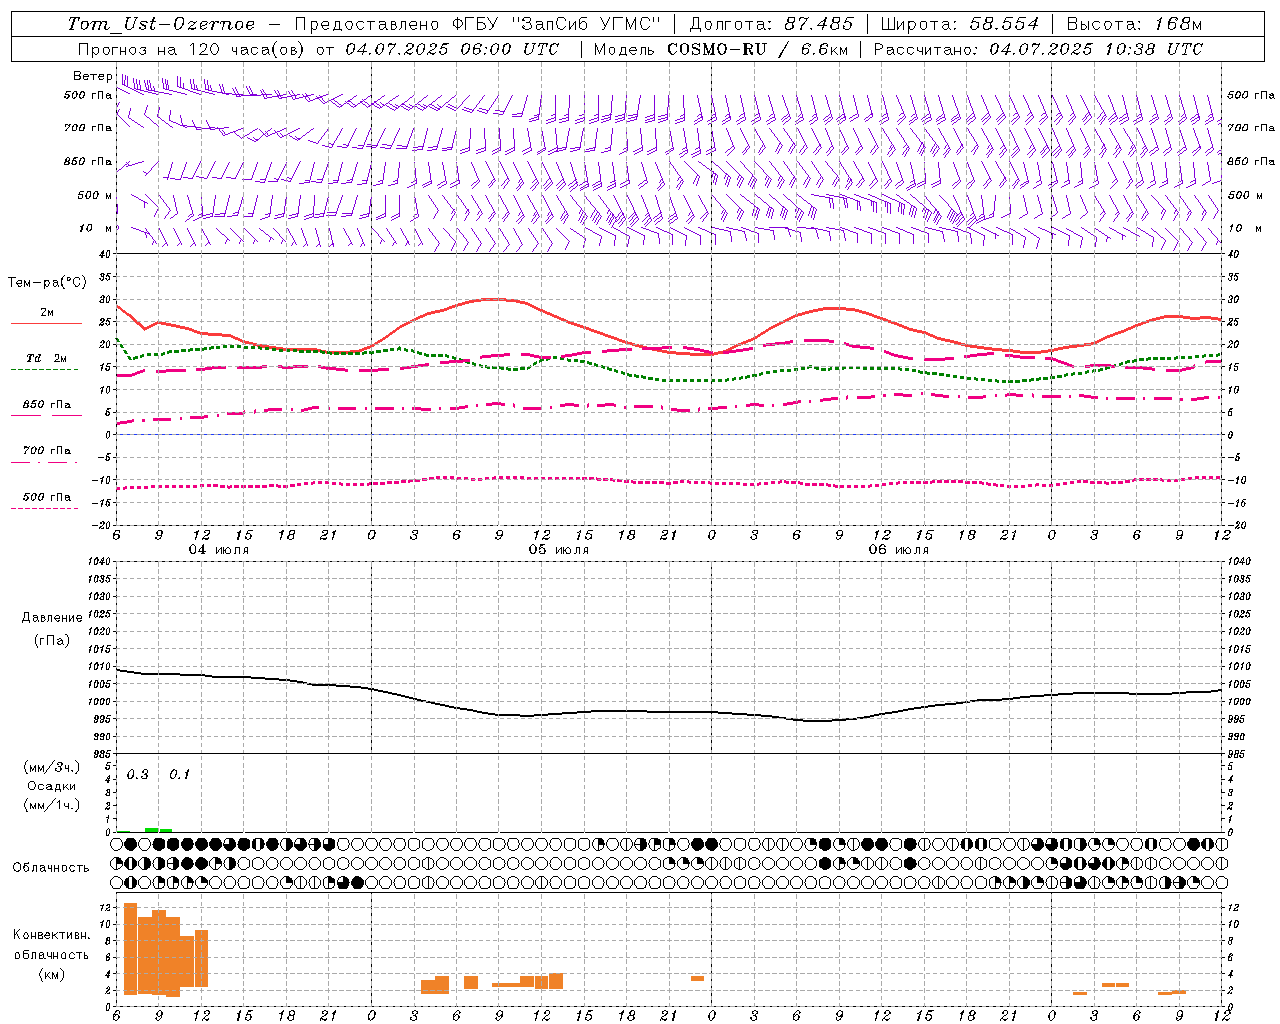
Task: Click the Конвективн. convective cloud label
Action: [x=51, y=935]
